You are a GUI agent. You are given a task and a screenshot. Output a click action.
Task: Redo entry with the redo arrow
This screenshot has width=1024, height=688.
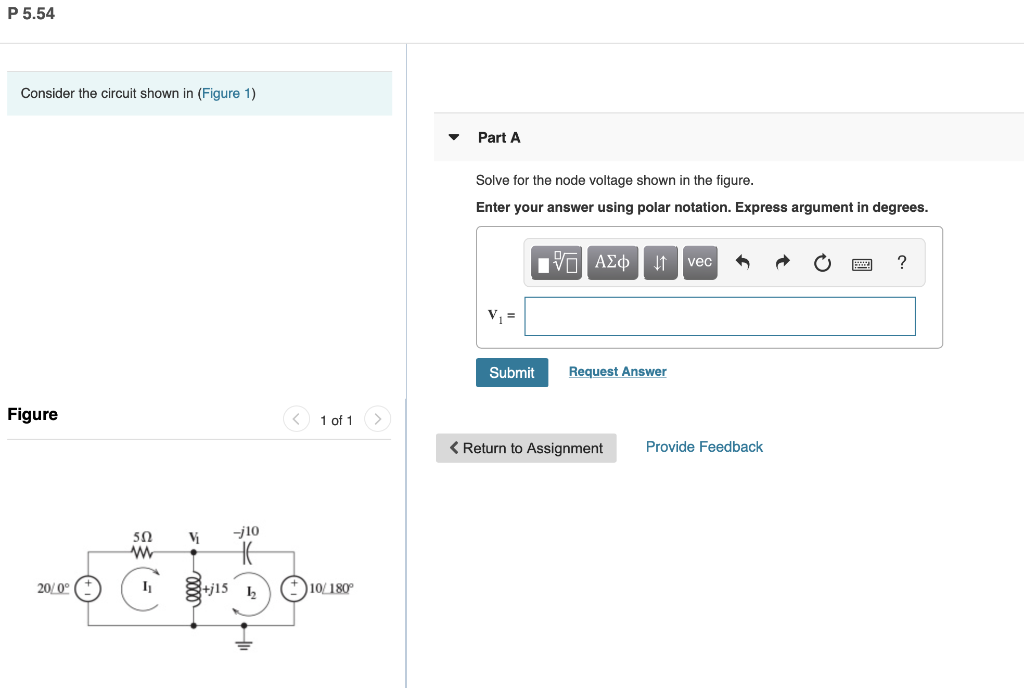pyautogui.click(x=782, y=262)
